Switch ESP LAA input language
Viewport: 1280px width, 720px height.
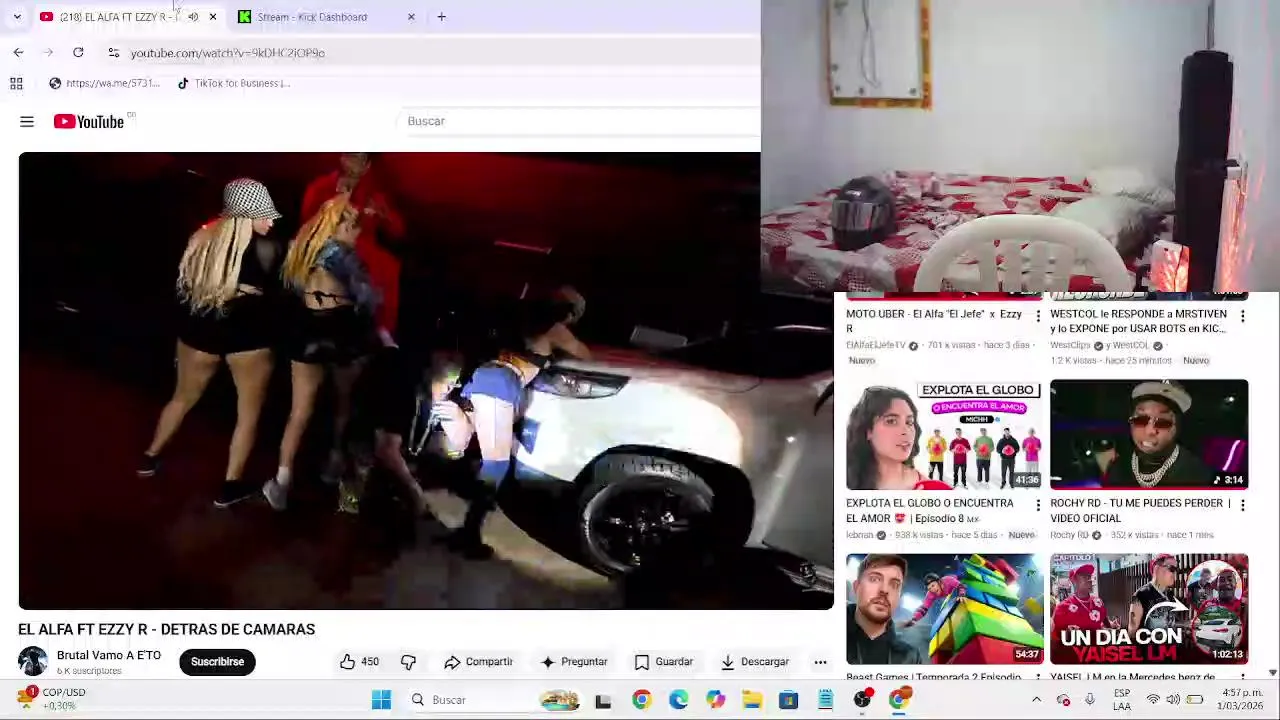1122,700
